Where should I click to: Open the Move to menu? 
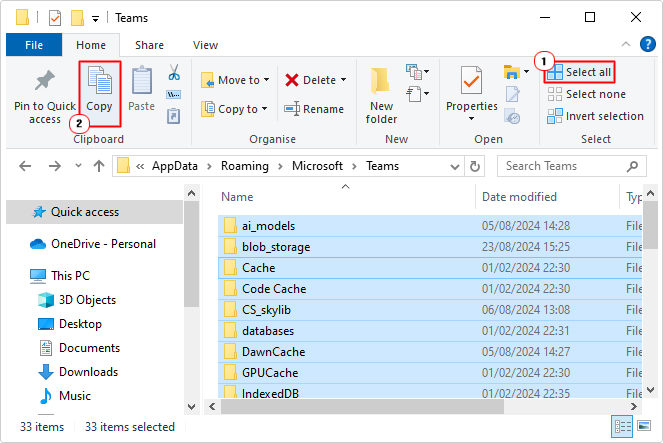point(235,80)
